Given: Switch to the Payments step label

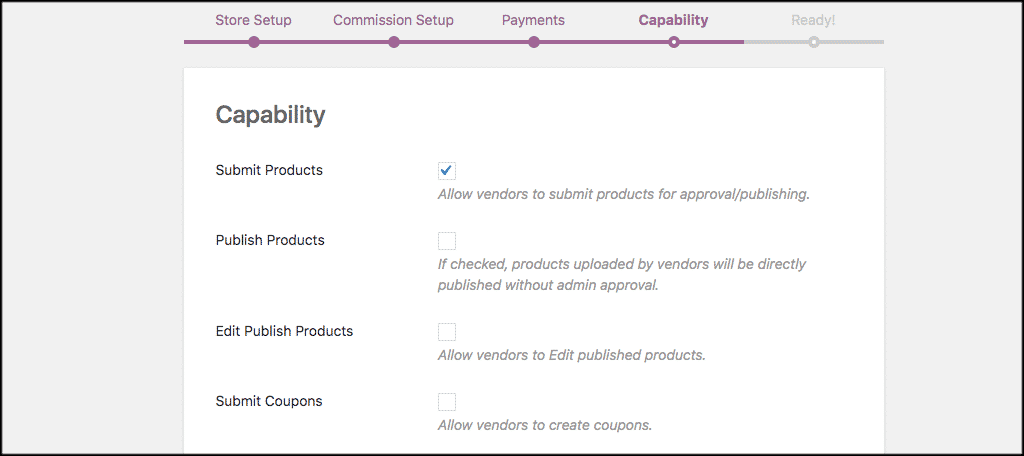Looking at the screenshot, I should tap(533, 20).
